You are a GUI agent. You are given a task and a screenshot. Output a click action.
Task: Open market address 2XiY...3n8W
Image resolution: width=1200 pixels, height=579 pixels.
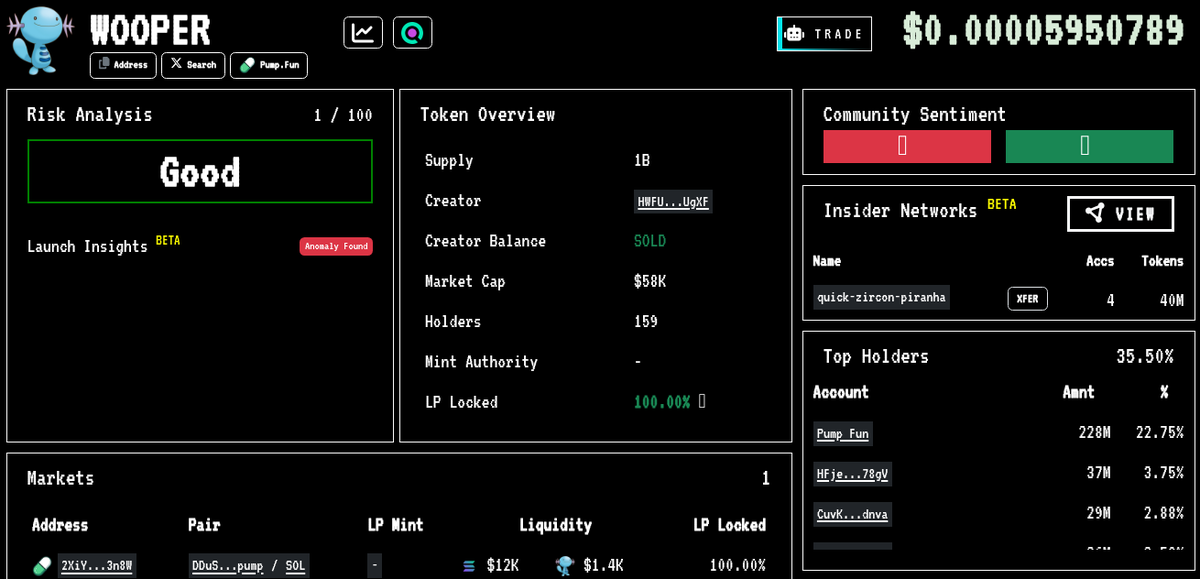click(x=97, y=565)
